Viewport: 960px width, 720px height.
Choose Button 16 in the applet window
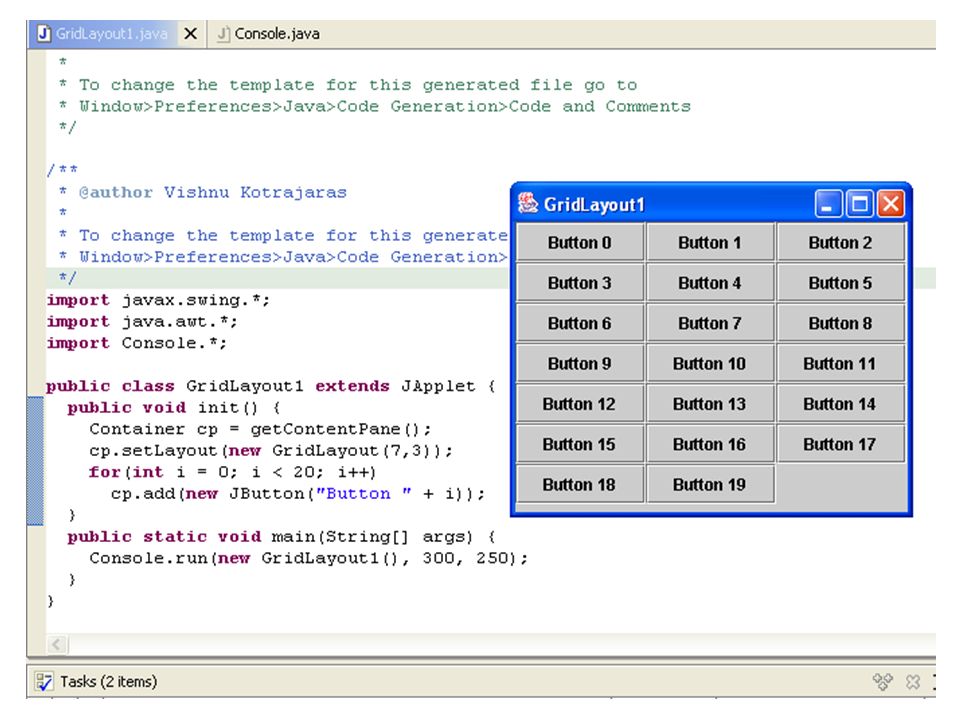pos(710,444)
